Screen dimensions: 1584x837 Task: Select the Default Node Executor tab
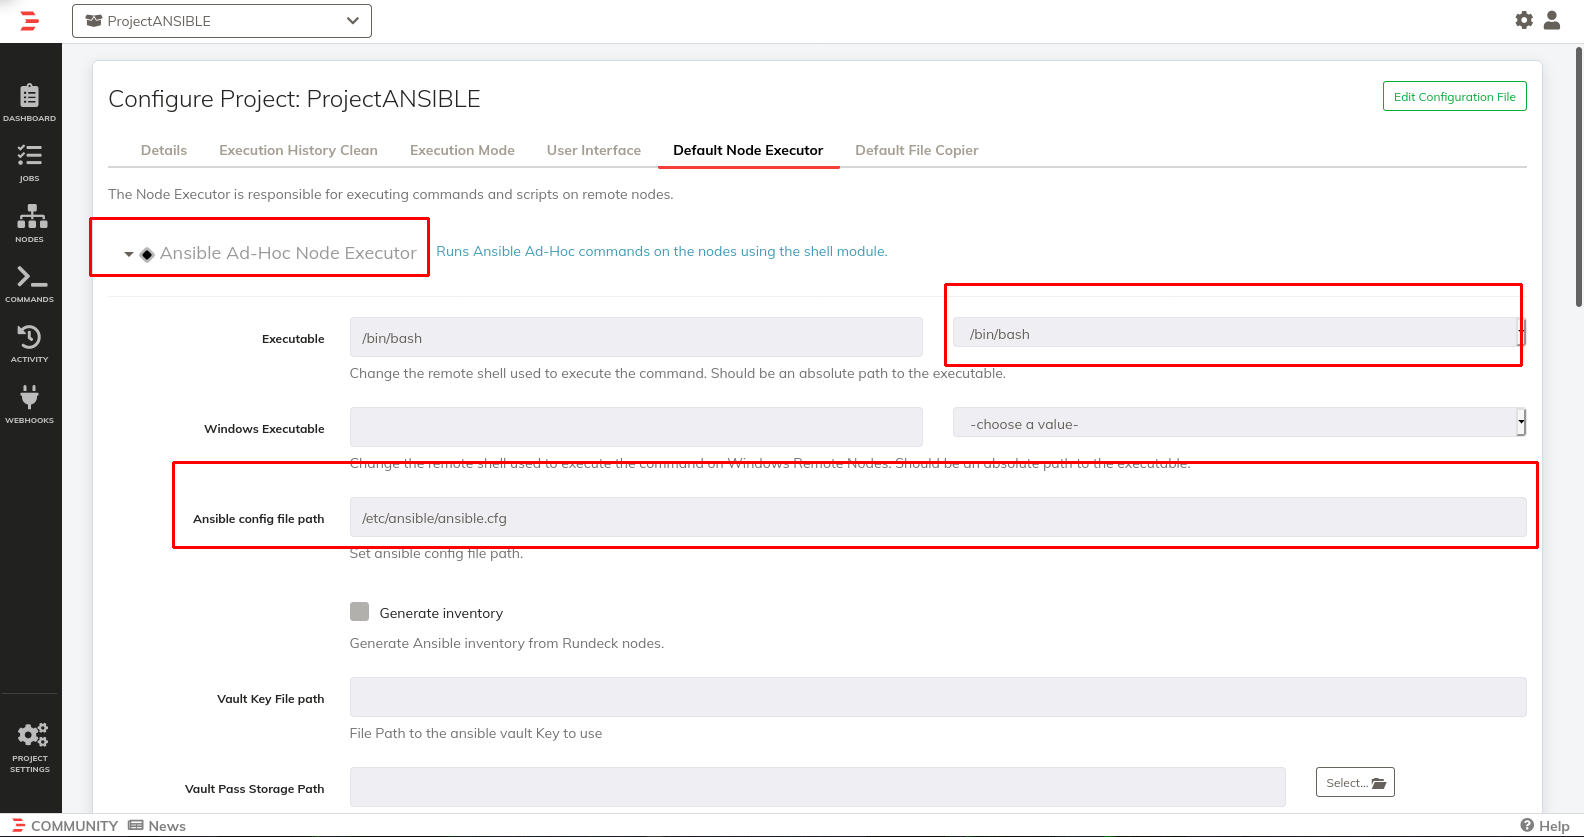click(748, 150)
